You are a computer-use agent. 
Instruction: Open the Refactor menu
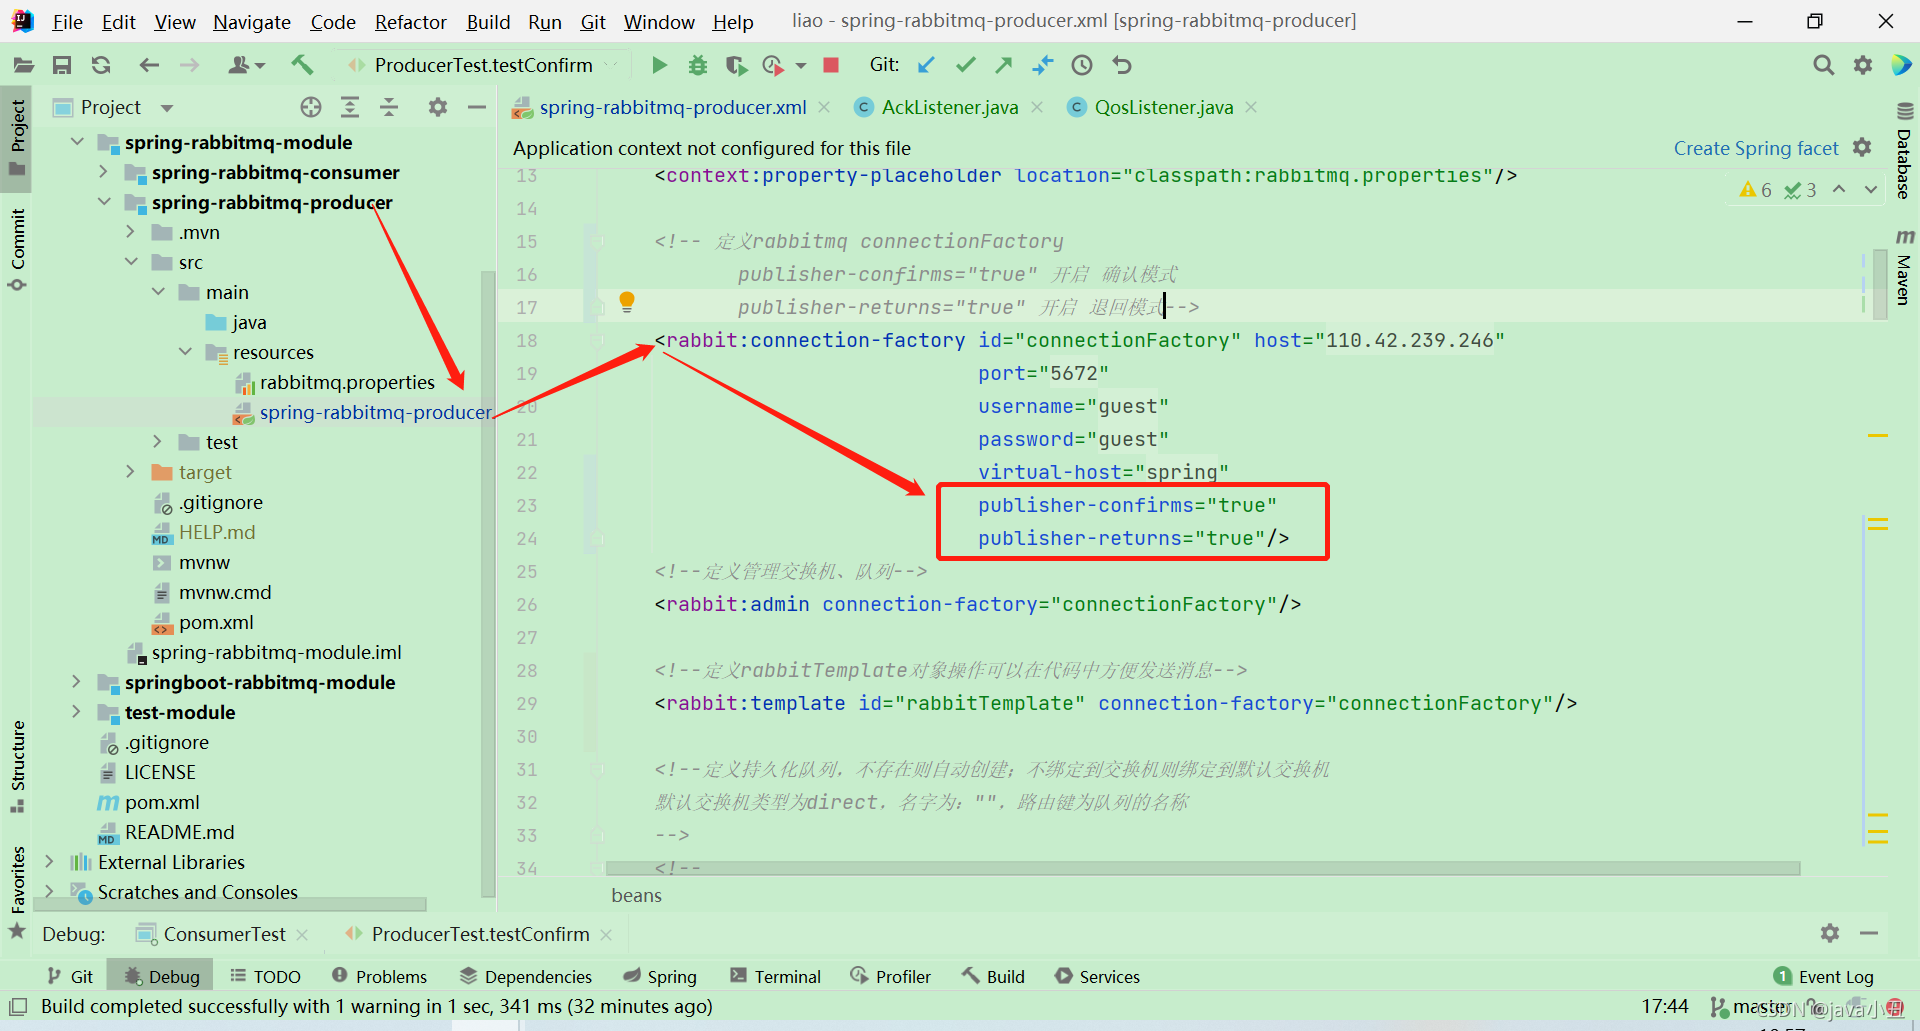(410, 22)
